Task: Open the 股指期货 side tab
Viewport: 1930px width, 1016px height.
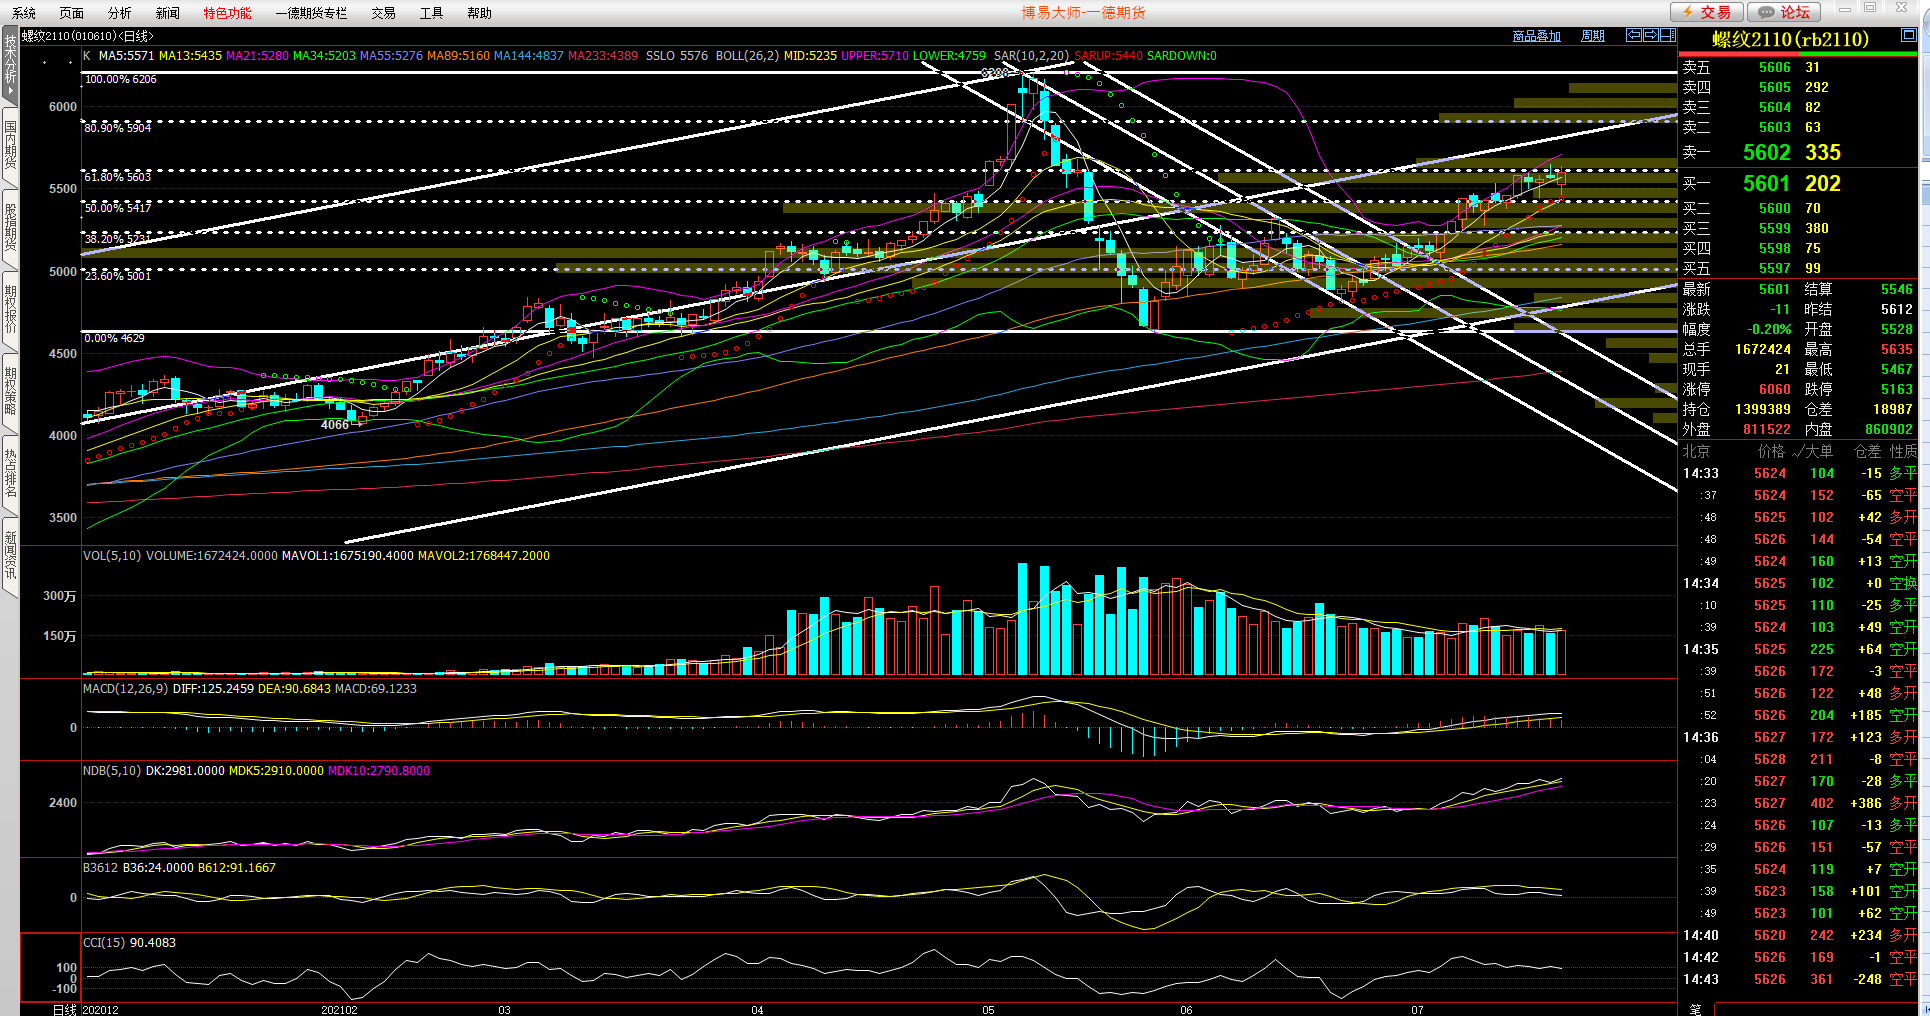Action: [10, 227]
